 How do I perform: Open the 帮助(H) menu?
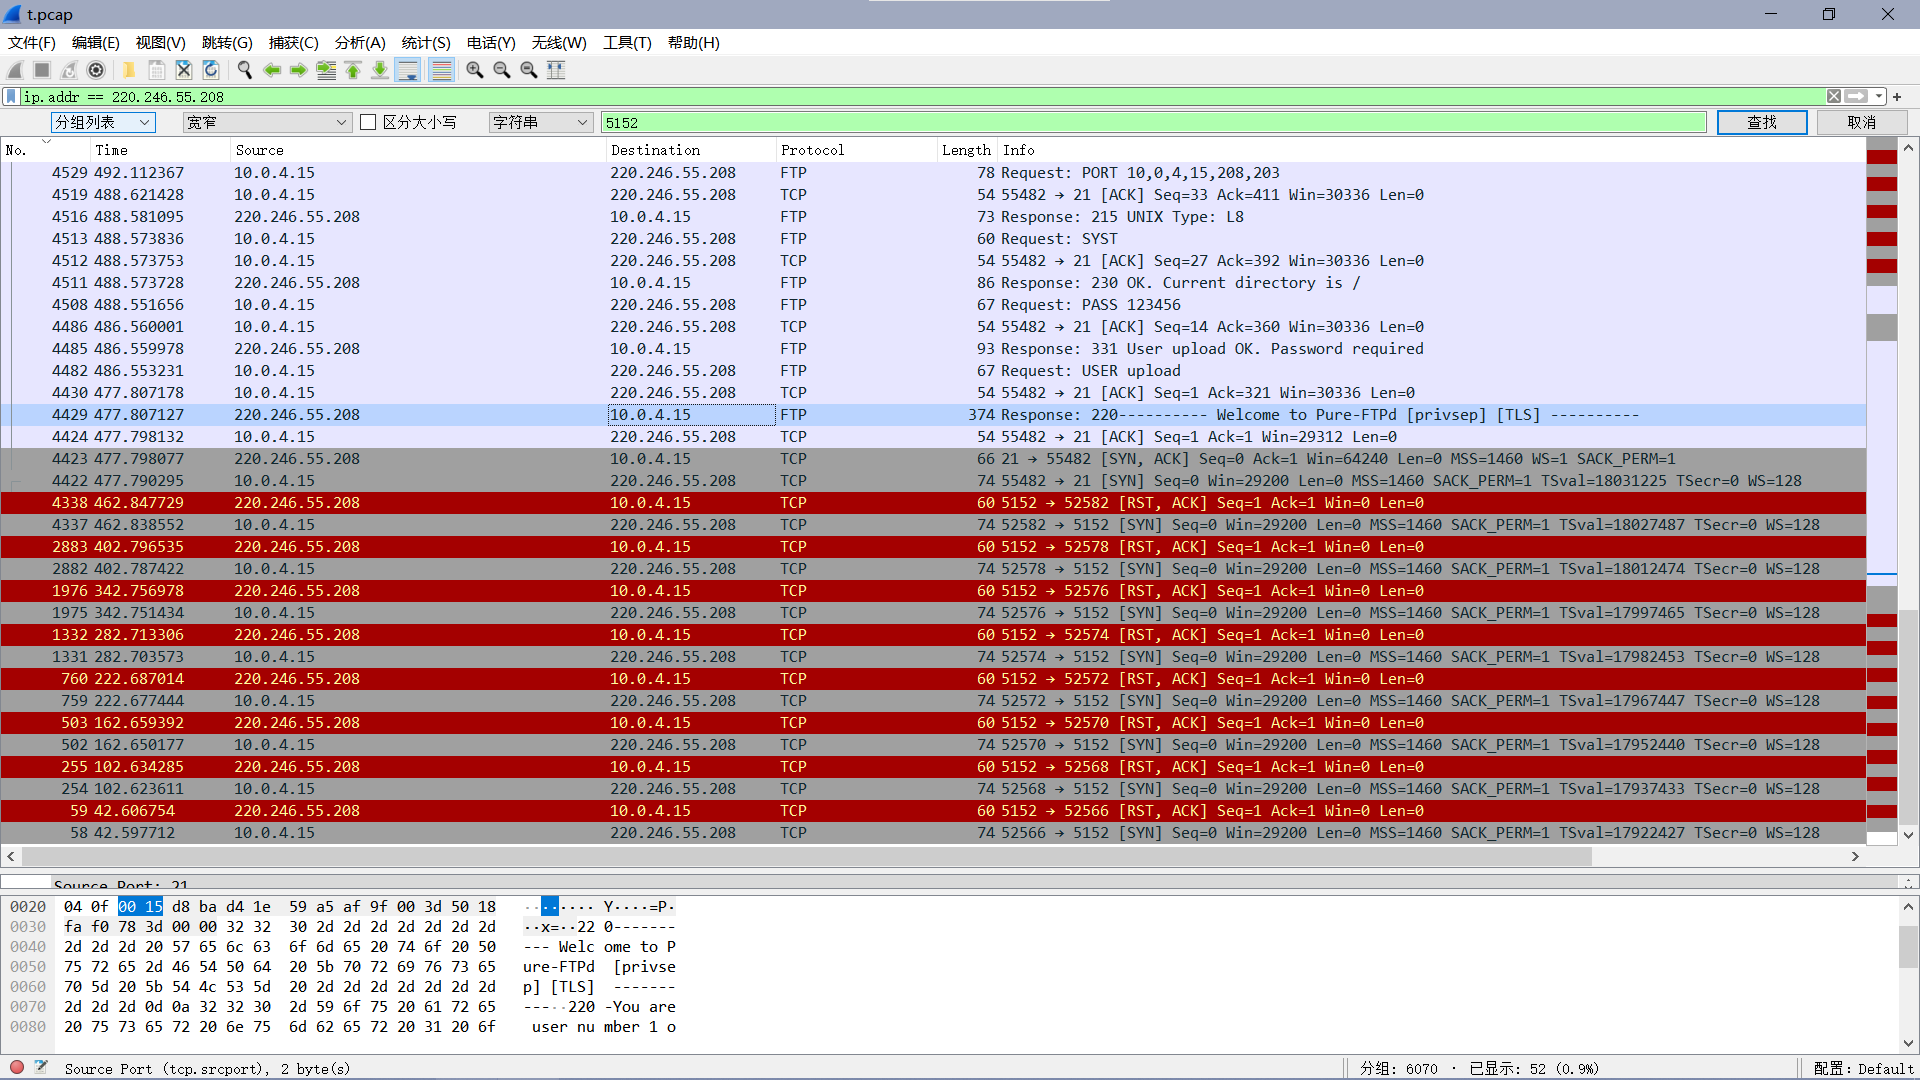point(694,43)
